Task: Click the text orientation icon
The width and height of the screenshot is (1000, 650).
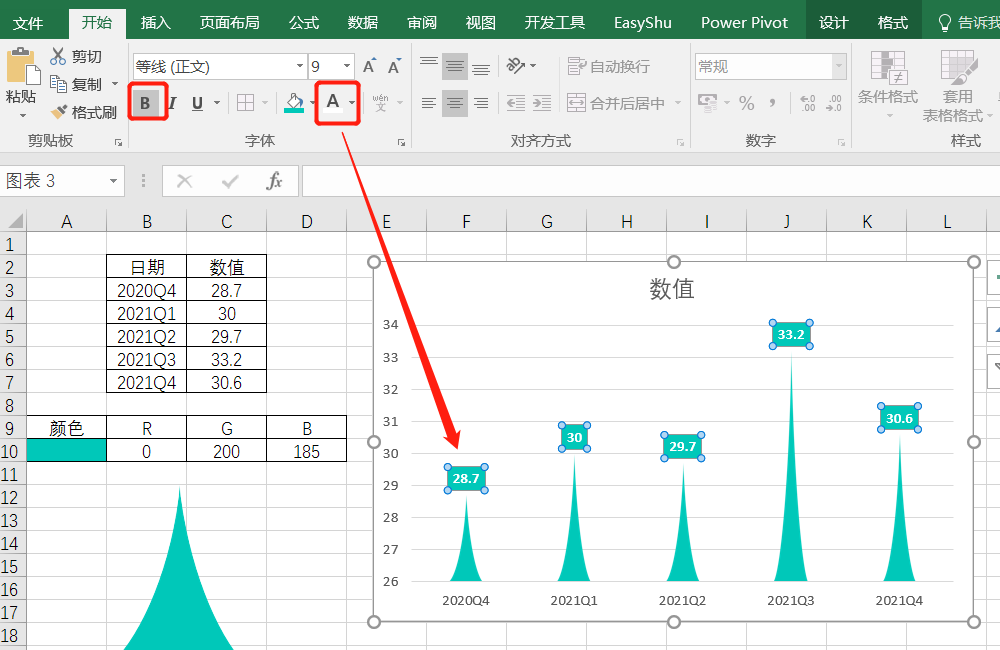Action: 515,66
